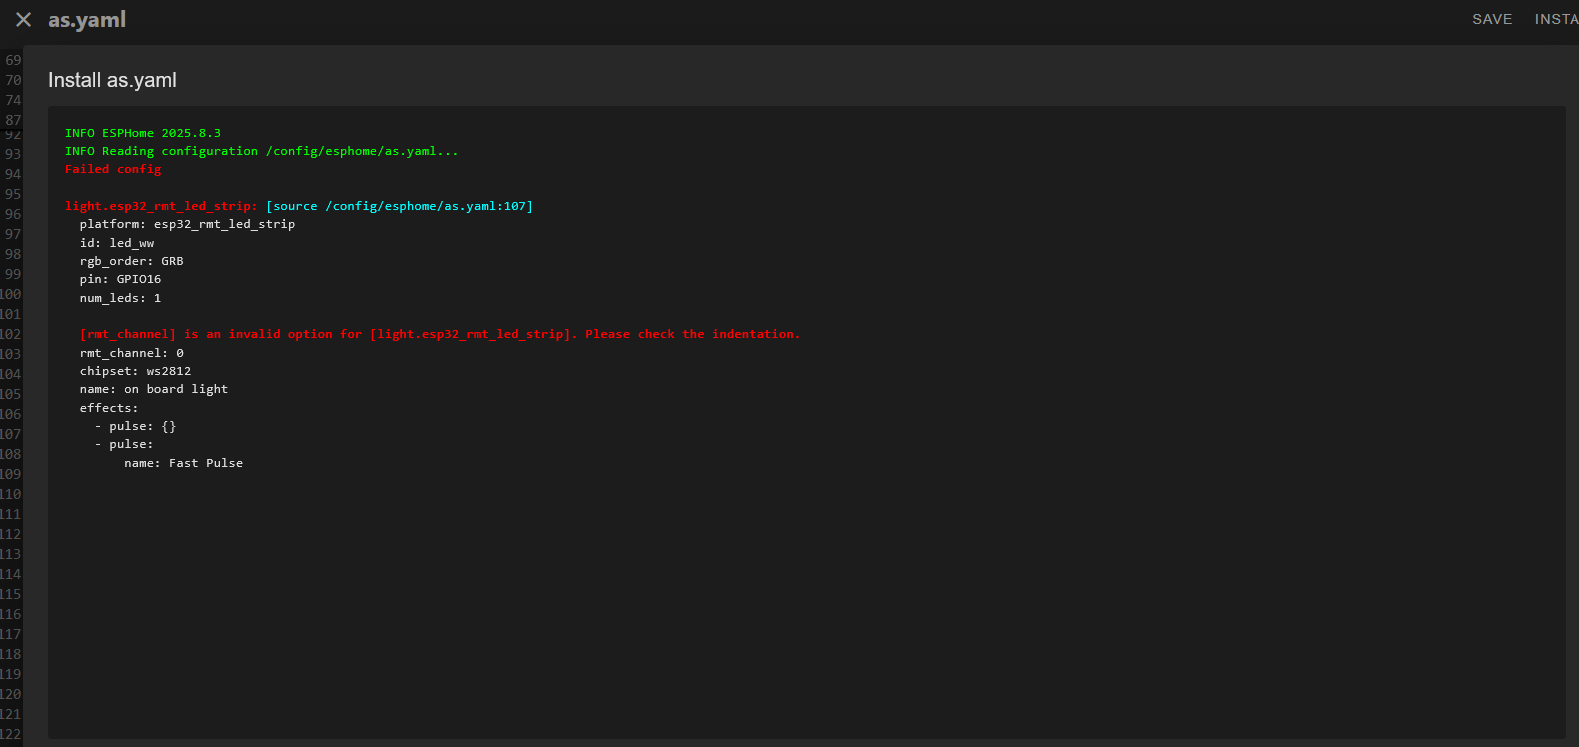This screenshot has width=1579, height=747.
Task: Click line number 70 in the gutter
Action: coord(13,80)
